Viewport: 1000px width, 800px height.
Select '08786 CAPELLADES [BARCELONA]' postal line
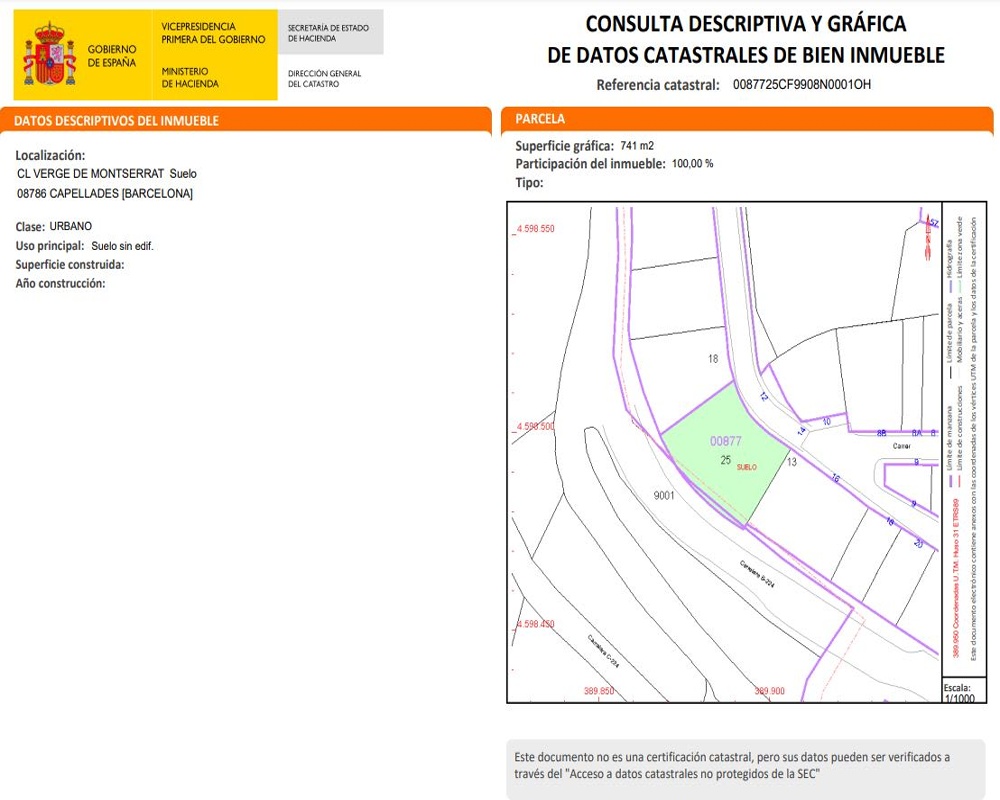pyautogui.click(x=105, y=193)
